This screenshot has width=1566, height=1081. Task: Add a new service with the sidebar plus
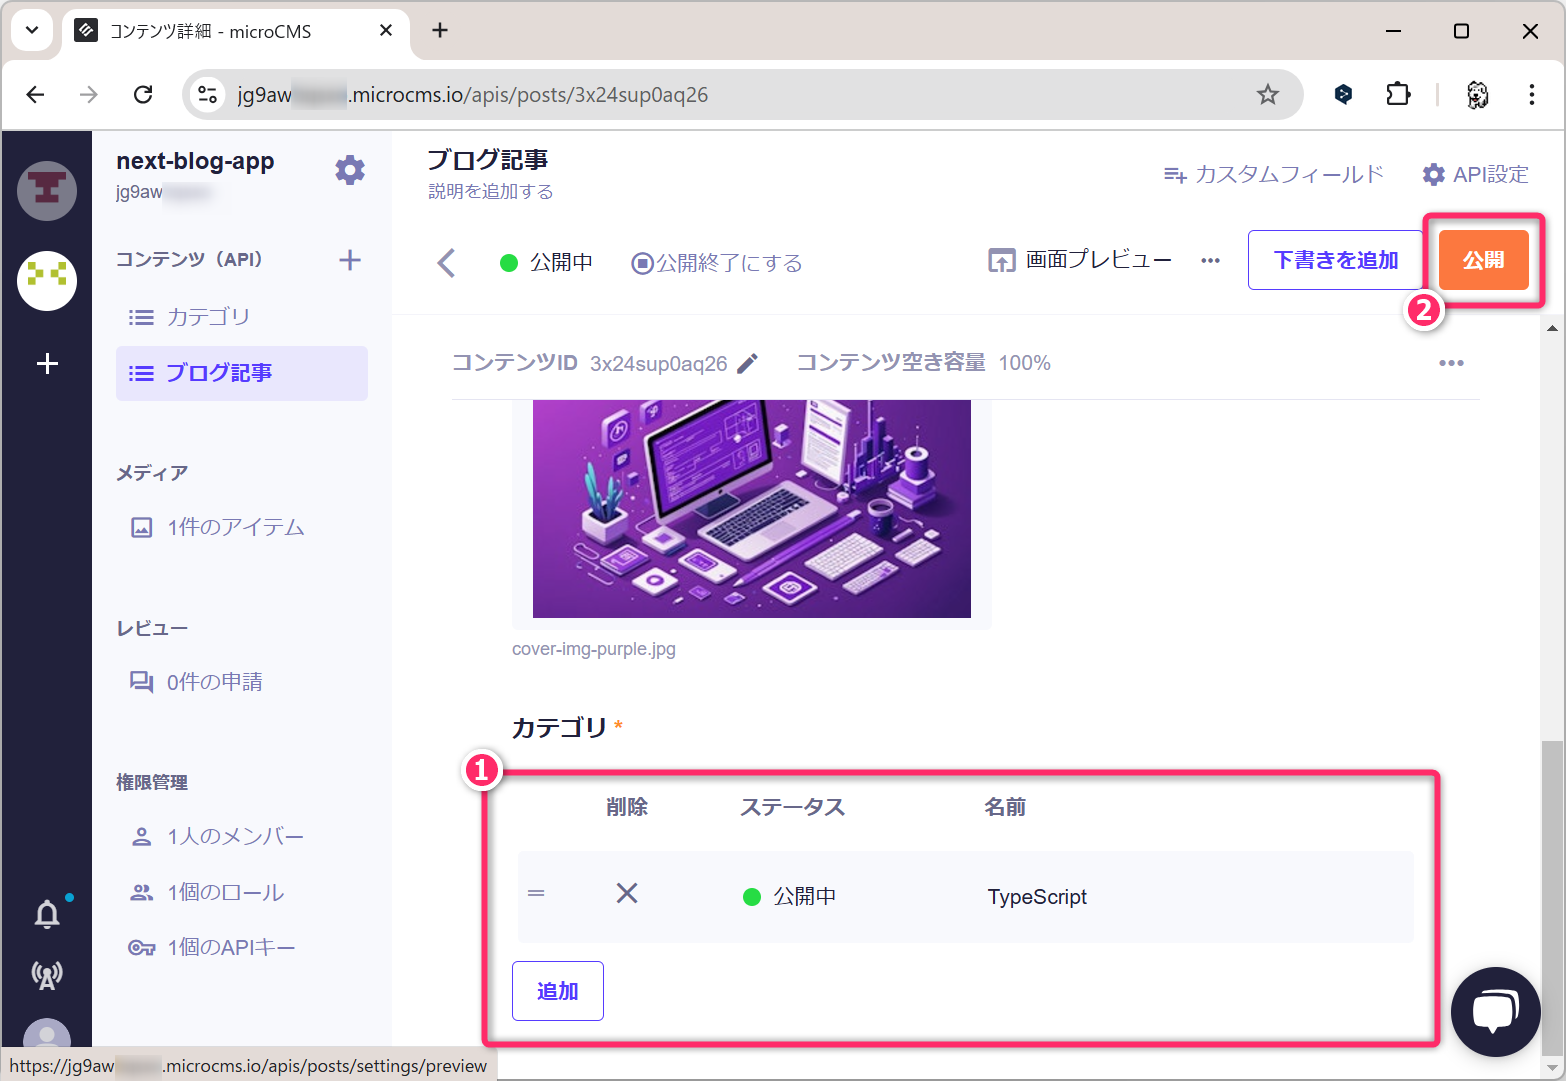[47, 363]
